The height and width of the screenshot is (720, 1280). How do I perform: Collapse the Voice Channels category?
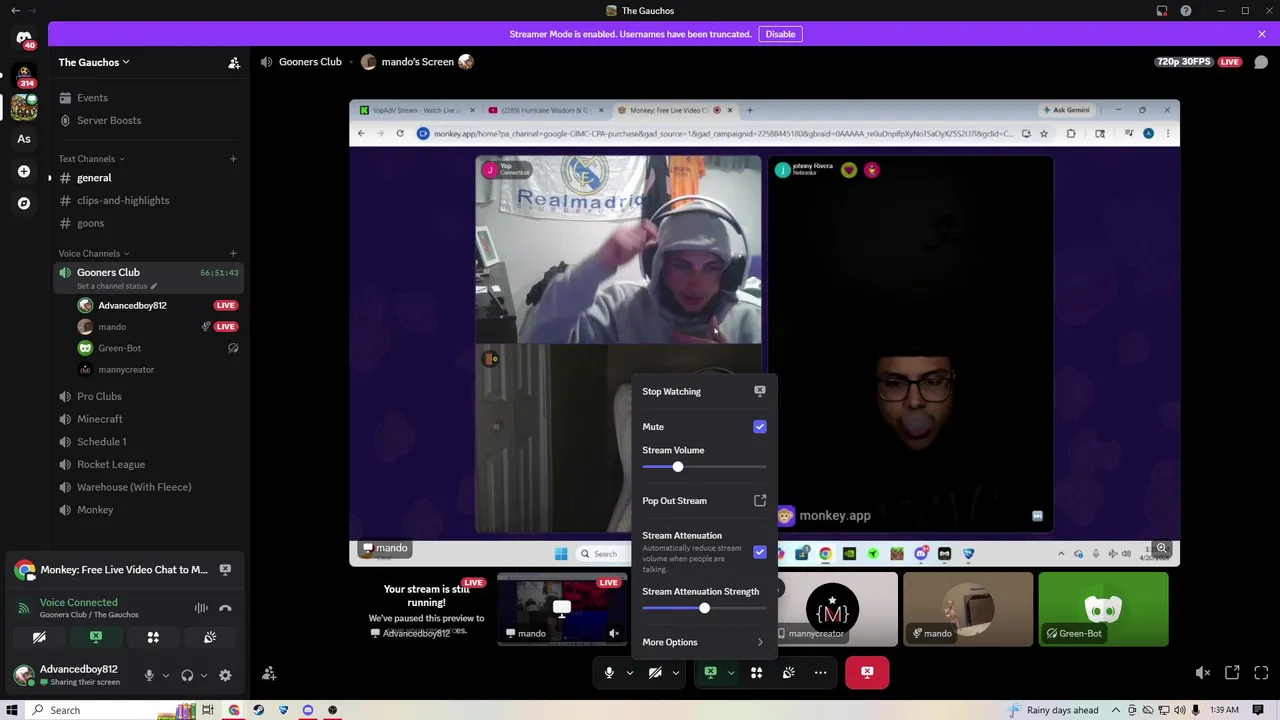pos(94,253)
